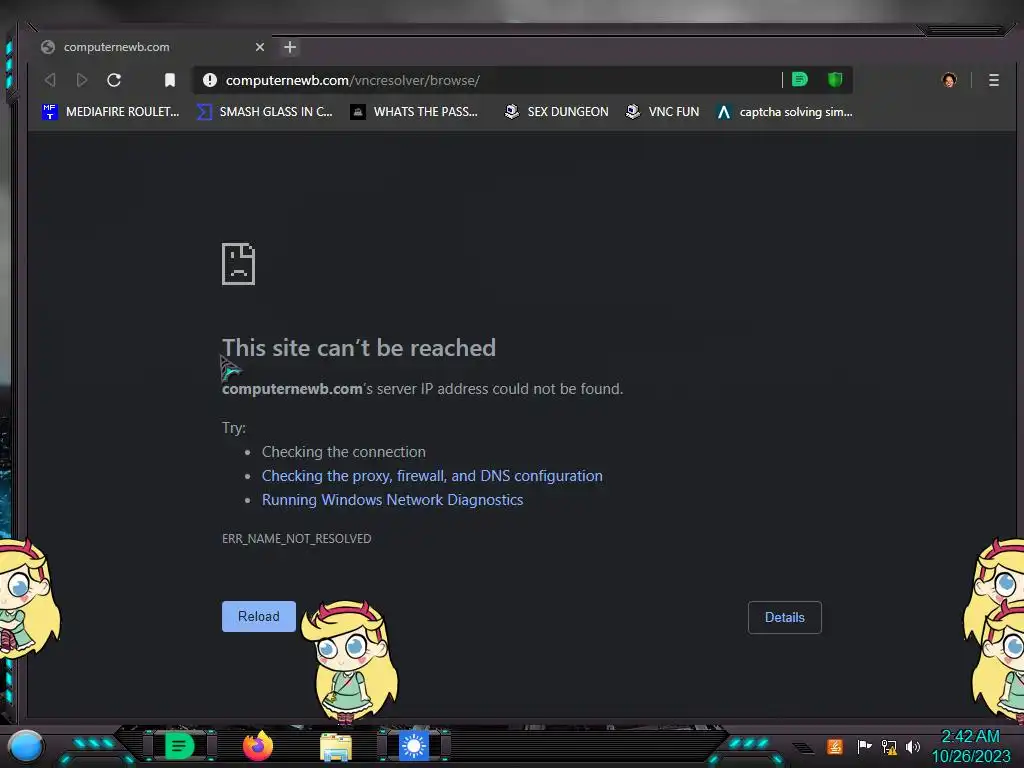Click the Star Butterfly mascot beside the Reload button
Image resolution: width=1024 pixels, height=768 pixels.
click(x=351, y=662)
